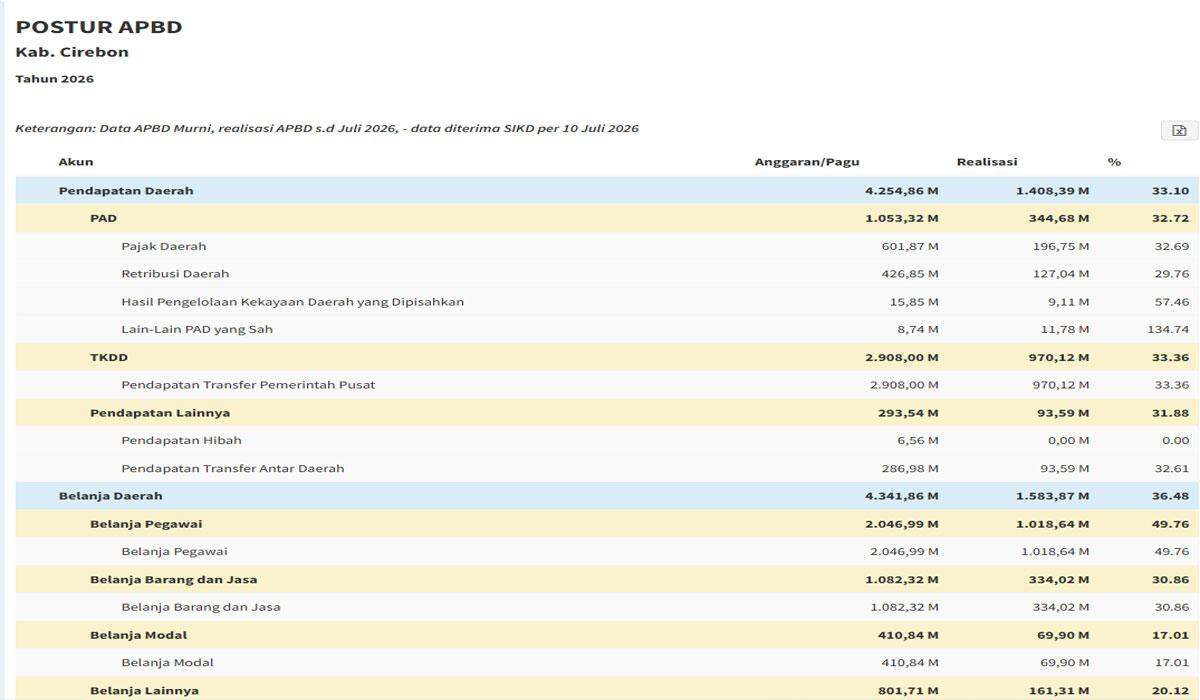The width and height of the screenshot is (1200, 700).
Task: Click the 1.053,32 M PAD budget
Action: pyautogui.click(x=902, y=218)
